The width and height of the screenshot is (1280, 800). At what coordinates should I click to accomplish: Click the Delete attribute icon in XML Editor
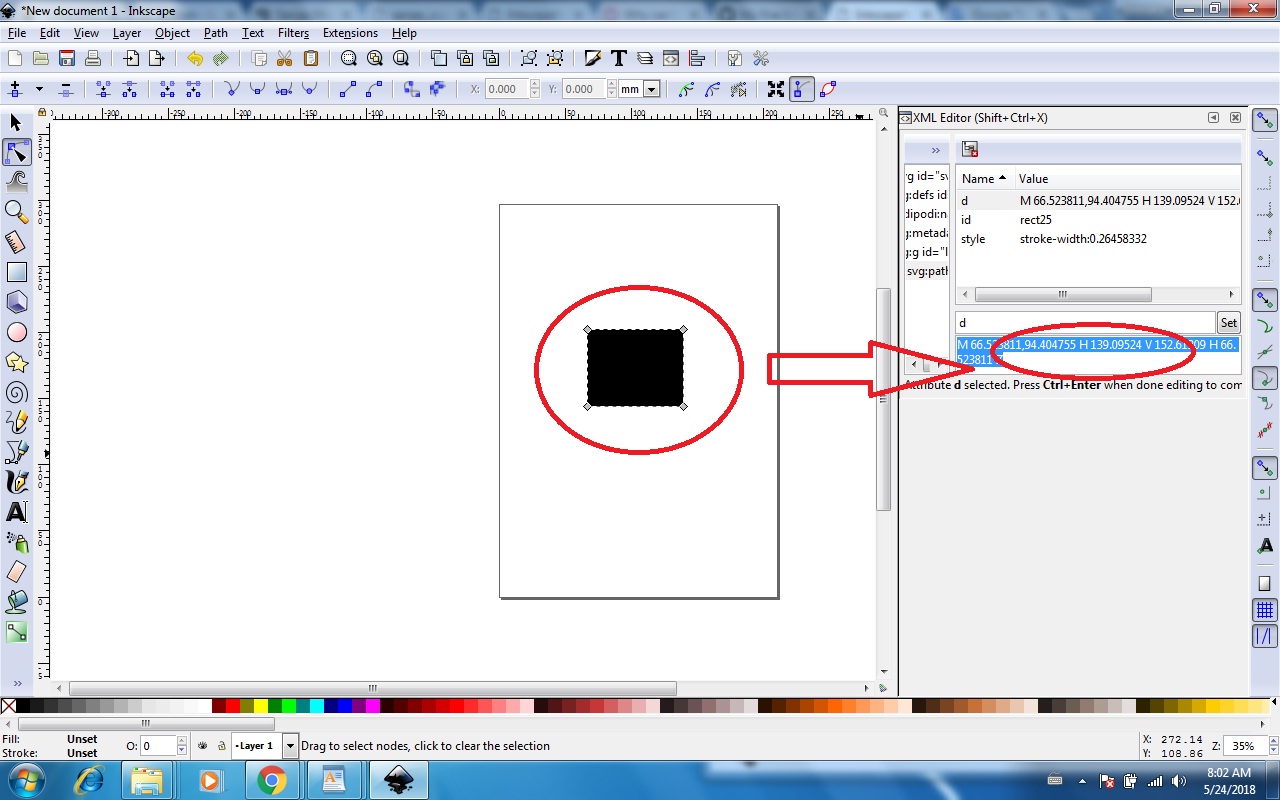(x=969, y=149)
